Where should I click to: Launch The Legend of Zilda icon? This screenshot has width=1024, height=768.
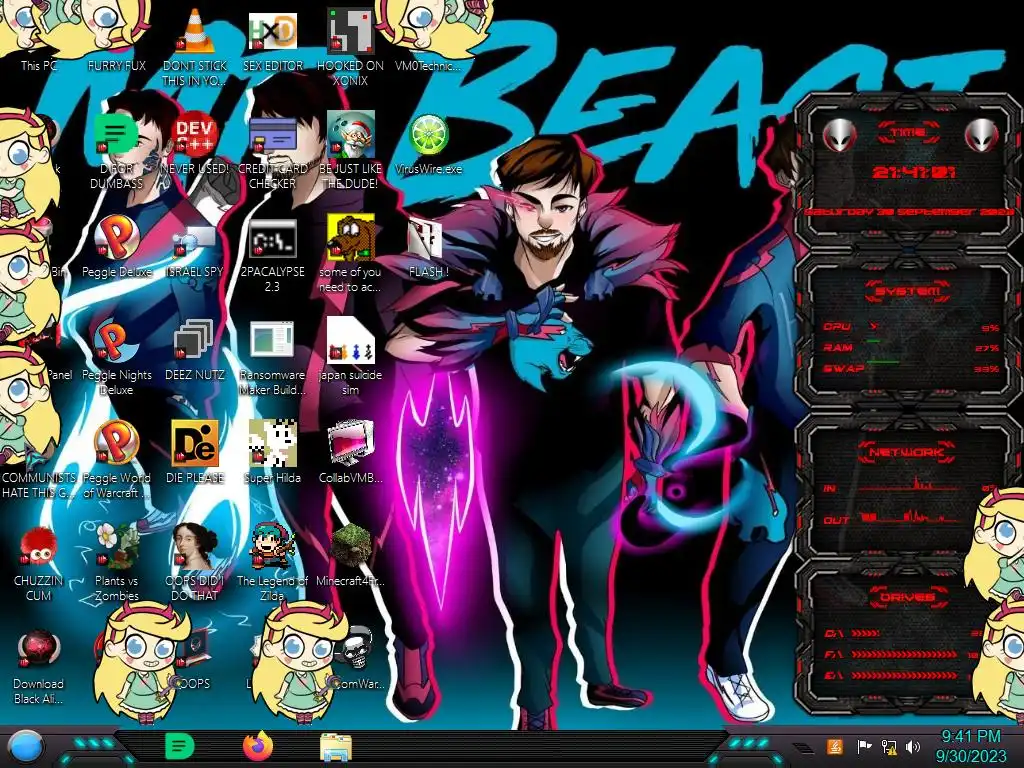(272, 546)
